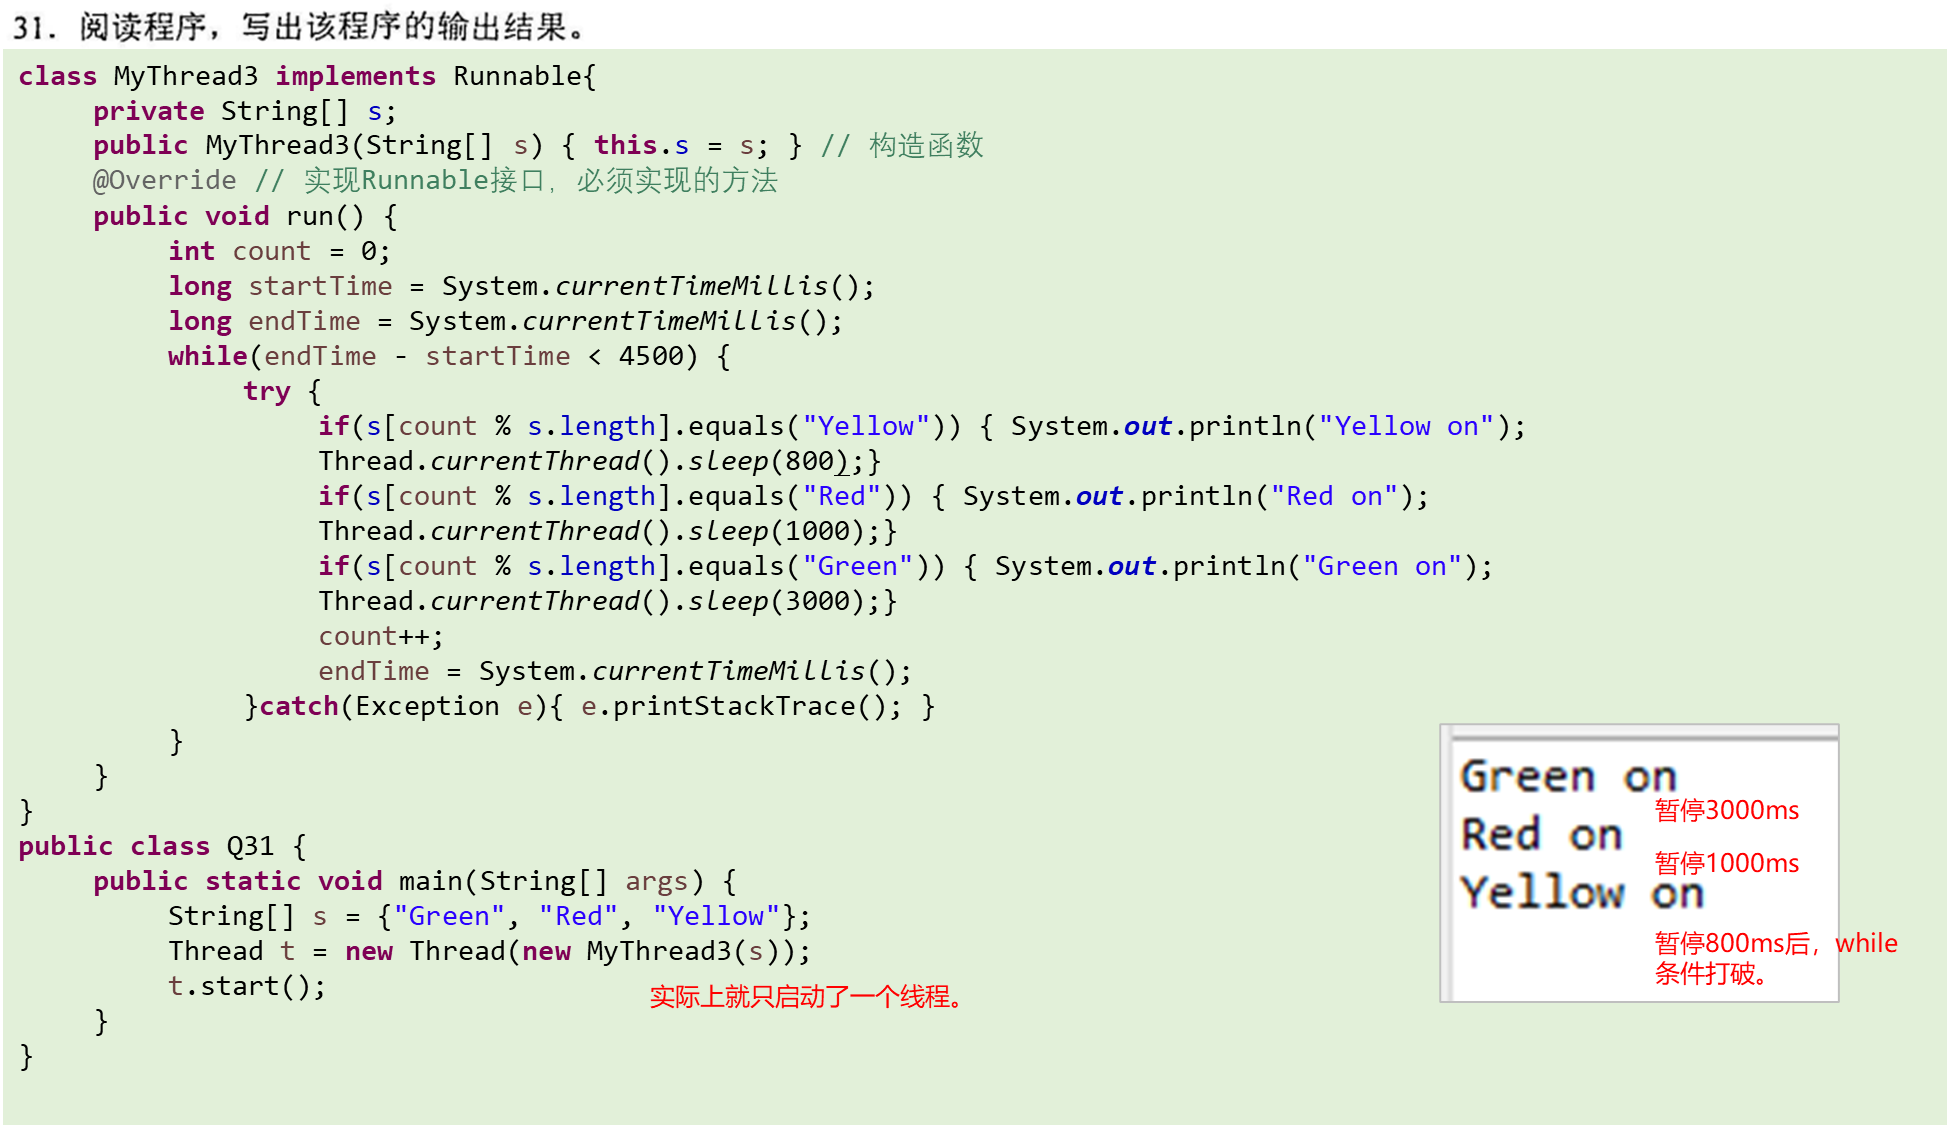Click the 'Q31' public class name

[250, 846]
